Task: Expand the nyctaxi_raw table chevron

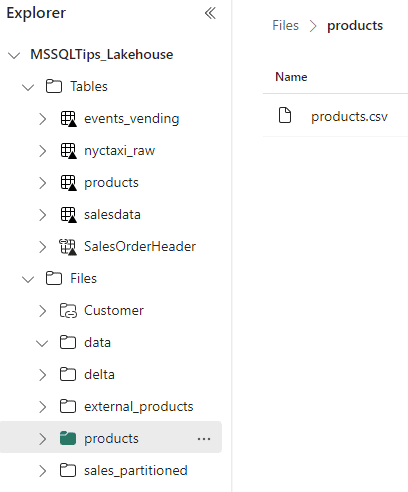Action: pos(42,151)
